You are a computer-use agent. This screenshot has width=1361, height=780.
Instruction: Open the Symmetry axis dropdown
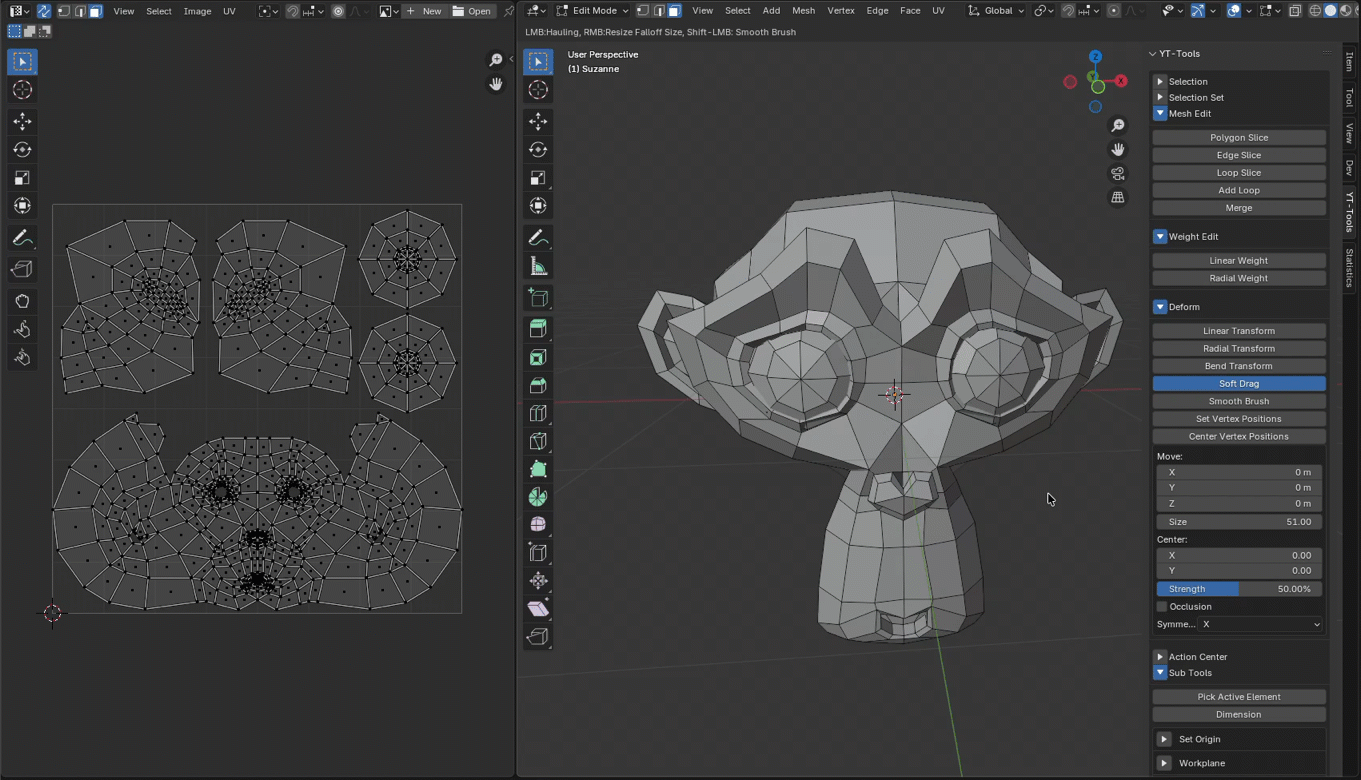[x=1260, y=624]
